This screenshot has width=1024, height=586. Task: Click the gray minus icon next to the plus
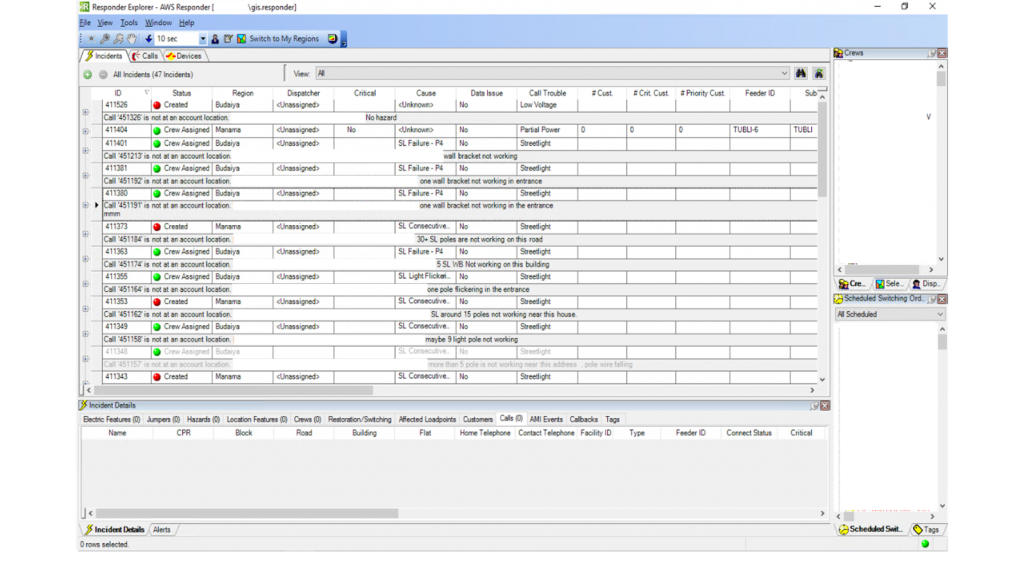click(102, 74)
